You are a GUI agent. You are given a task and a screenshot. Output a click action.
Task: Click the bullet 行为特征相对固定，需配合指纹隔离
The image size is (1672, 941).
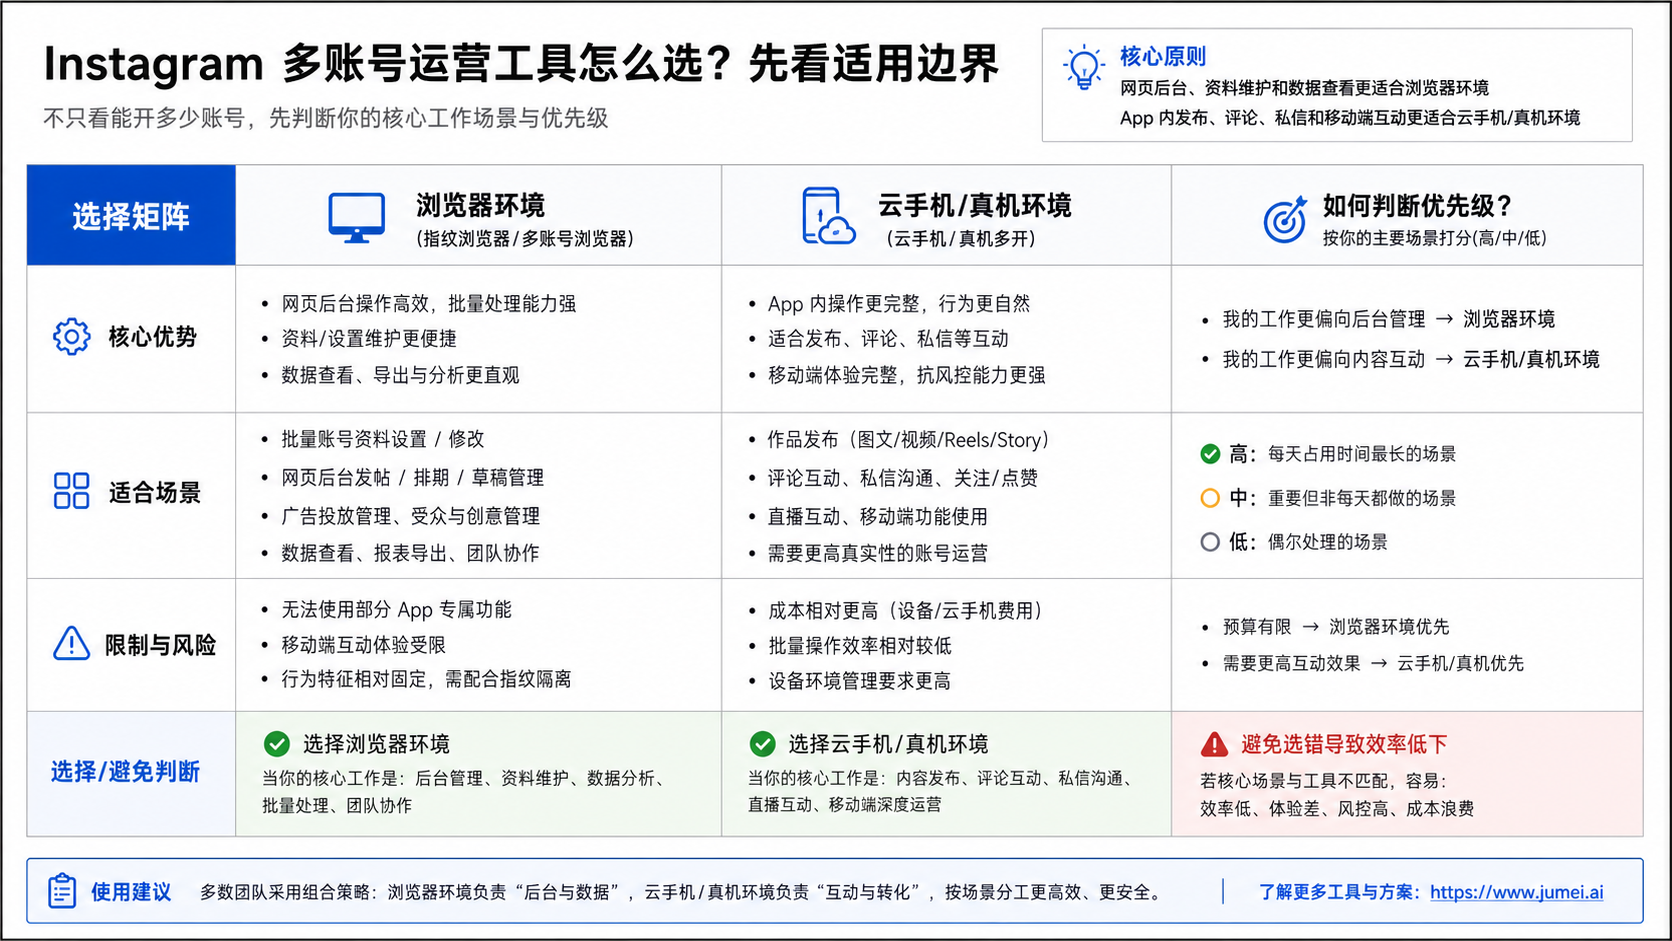426,679
